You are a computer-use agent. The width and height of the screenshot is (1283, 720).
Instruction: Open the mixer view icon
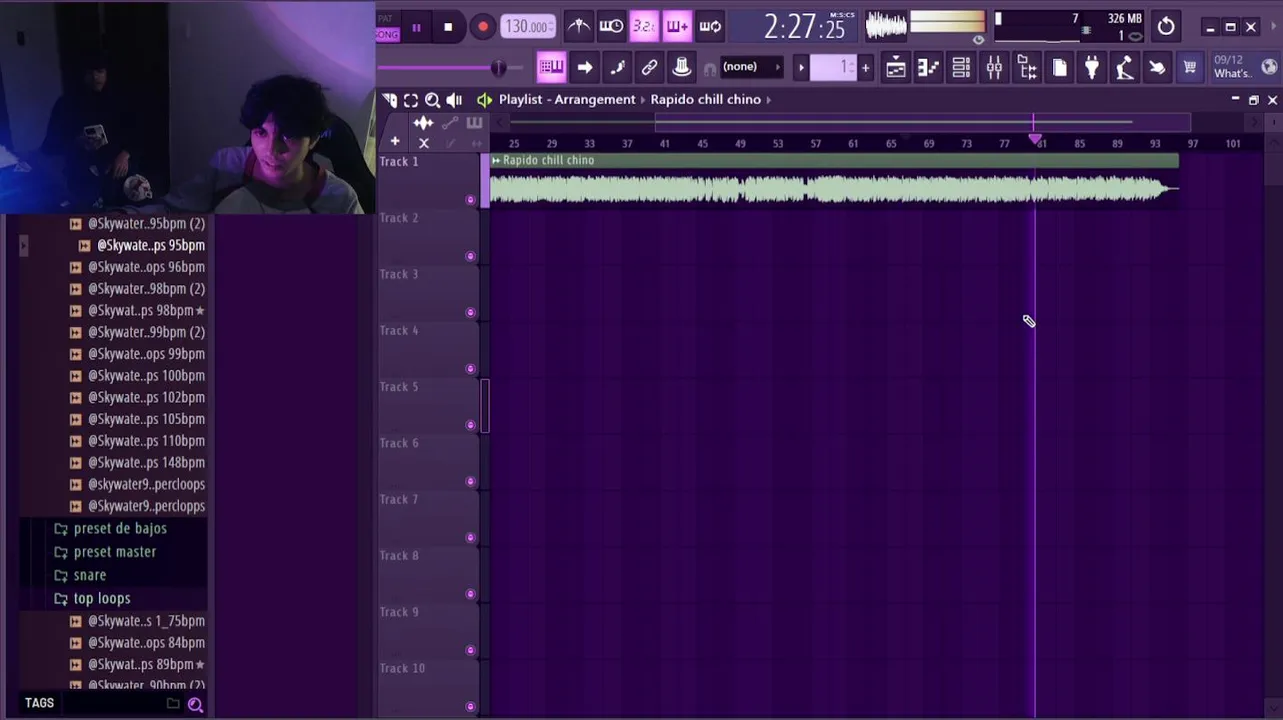point(994,67)
